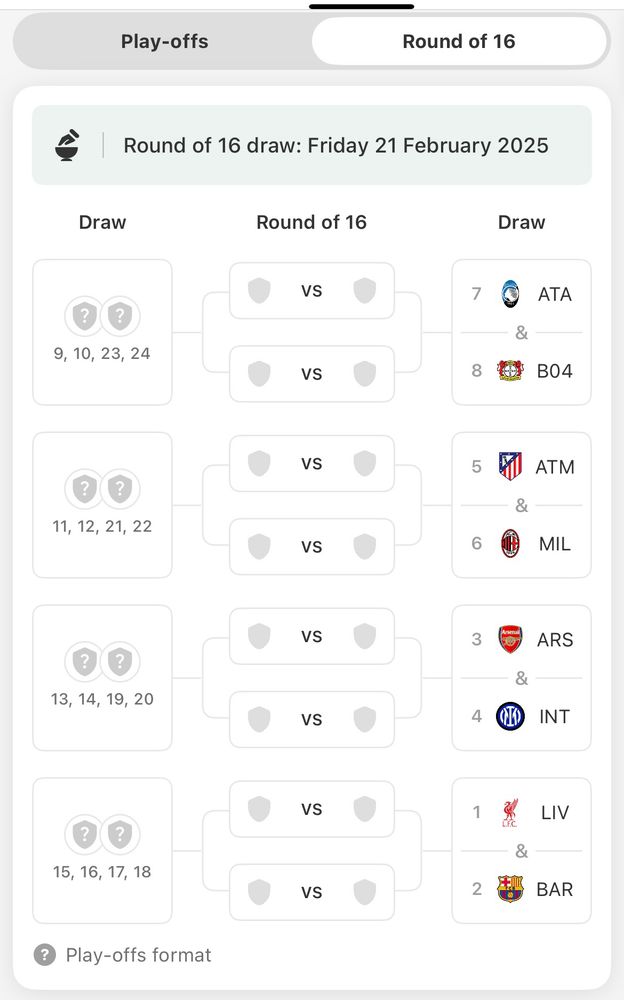Tap the Liverpool LIV crest

(510, 812)
